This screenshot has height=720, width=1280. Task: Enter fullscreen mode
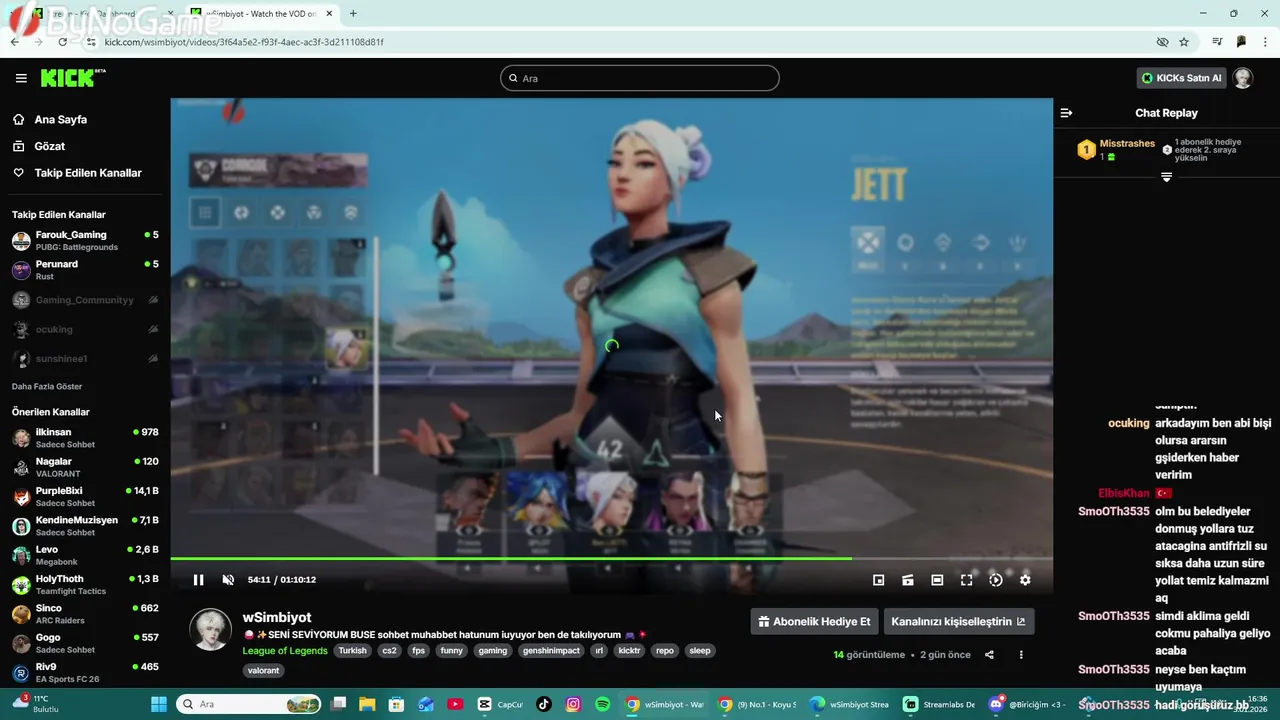966,580
